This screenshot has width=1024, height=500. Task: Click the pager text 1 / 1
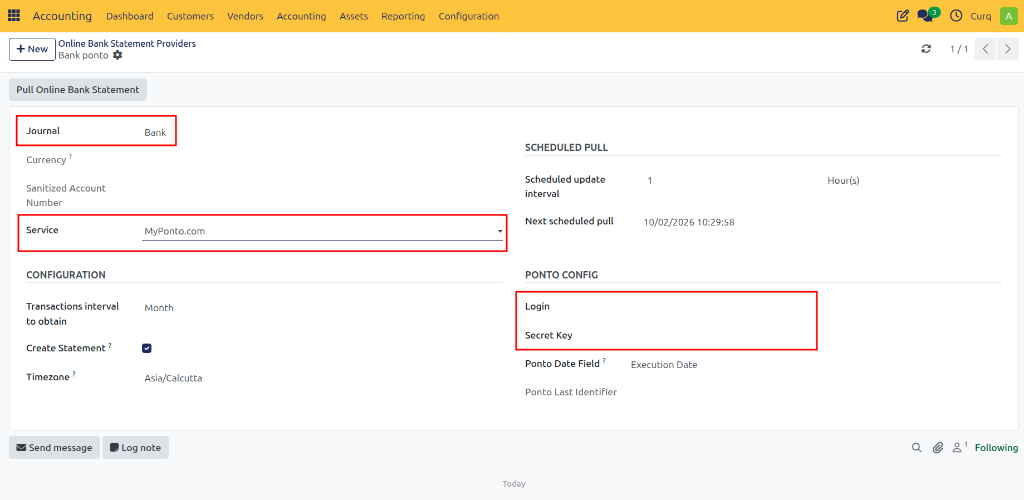pyautogui.click(x=959, y=49)
